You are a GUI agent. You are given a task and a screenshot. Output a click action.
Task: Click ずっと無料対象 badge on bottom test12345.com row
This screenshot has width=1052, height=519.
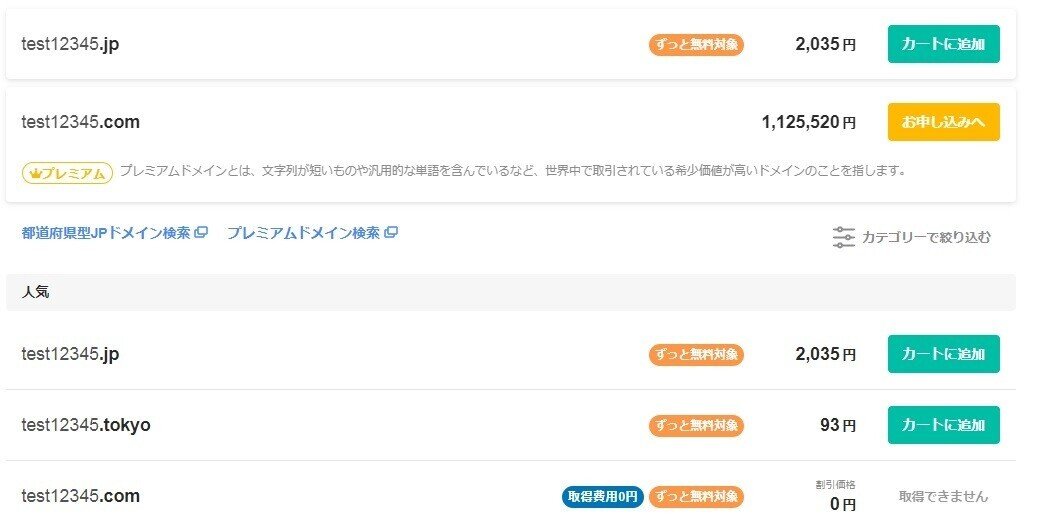click(696, 497)
